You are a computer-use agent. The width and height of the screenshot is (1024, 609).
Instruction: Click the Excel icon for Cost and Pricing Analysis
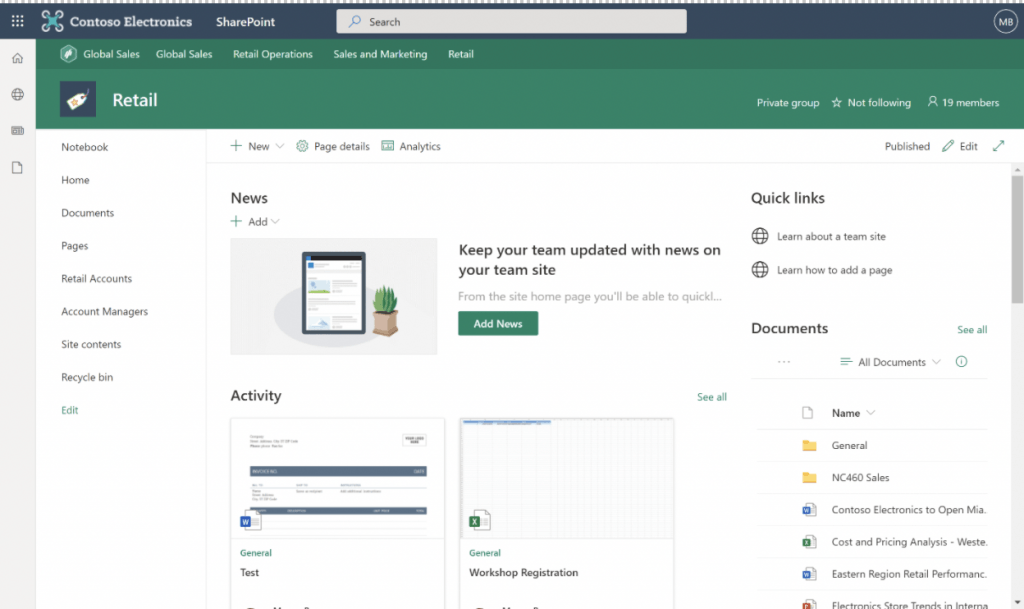(x=809, y=542)
